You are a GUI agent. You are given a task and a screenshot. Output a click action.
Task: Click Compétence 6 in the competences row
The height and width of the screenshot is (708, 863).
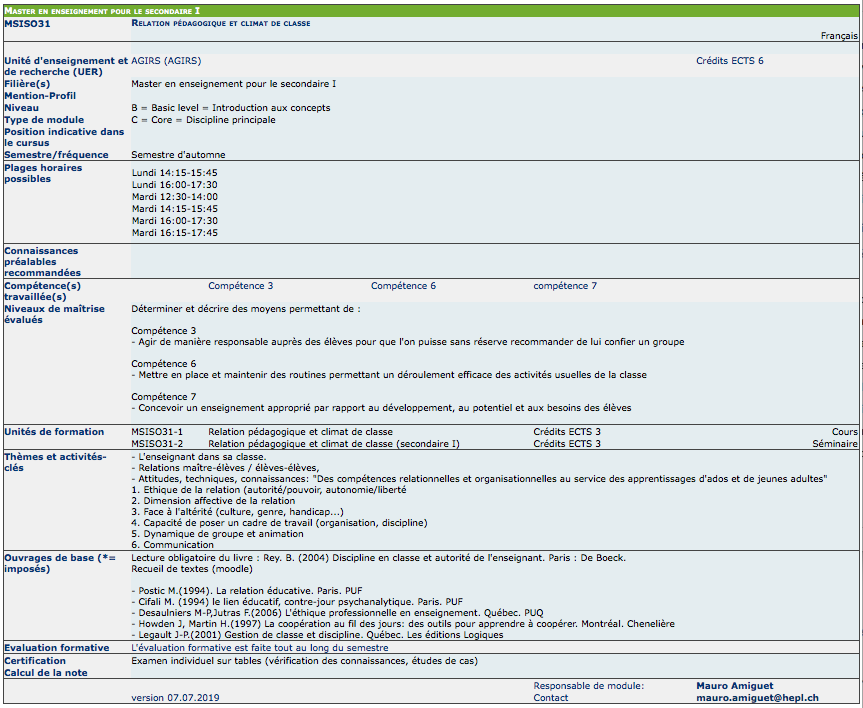coord(403,286)
